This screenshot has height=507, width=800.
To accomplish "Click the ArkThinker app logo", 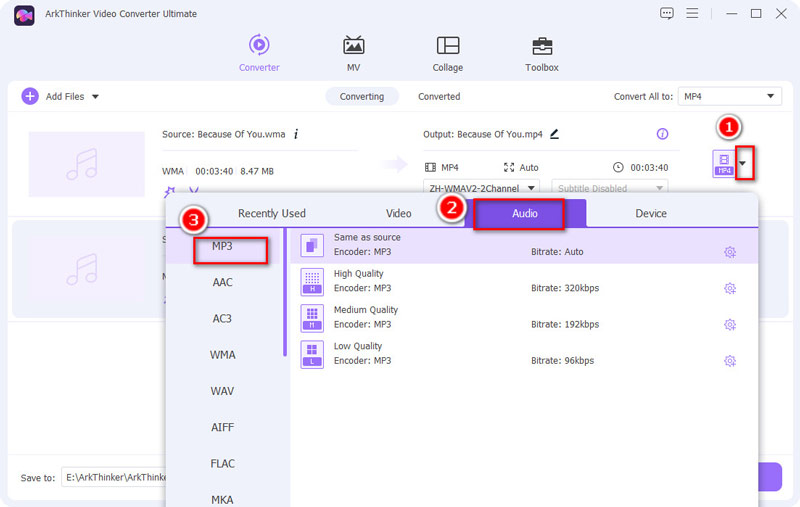I will (x=24, y=15).
